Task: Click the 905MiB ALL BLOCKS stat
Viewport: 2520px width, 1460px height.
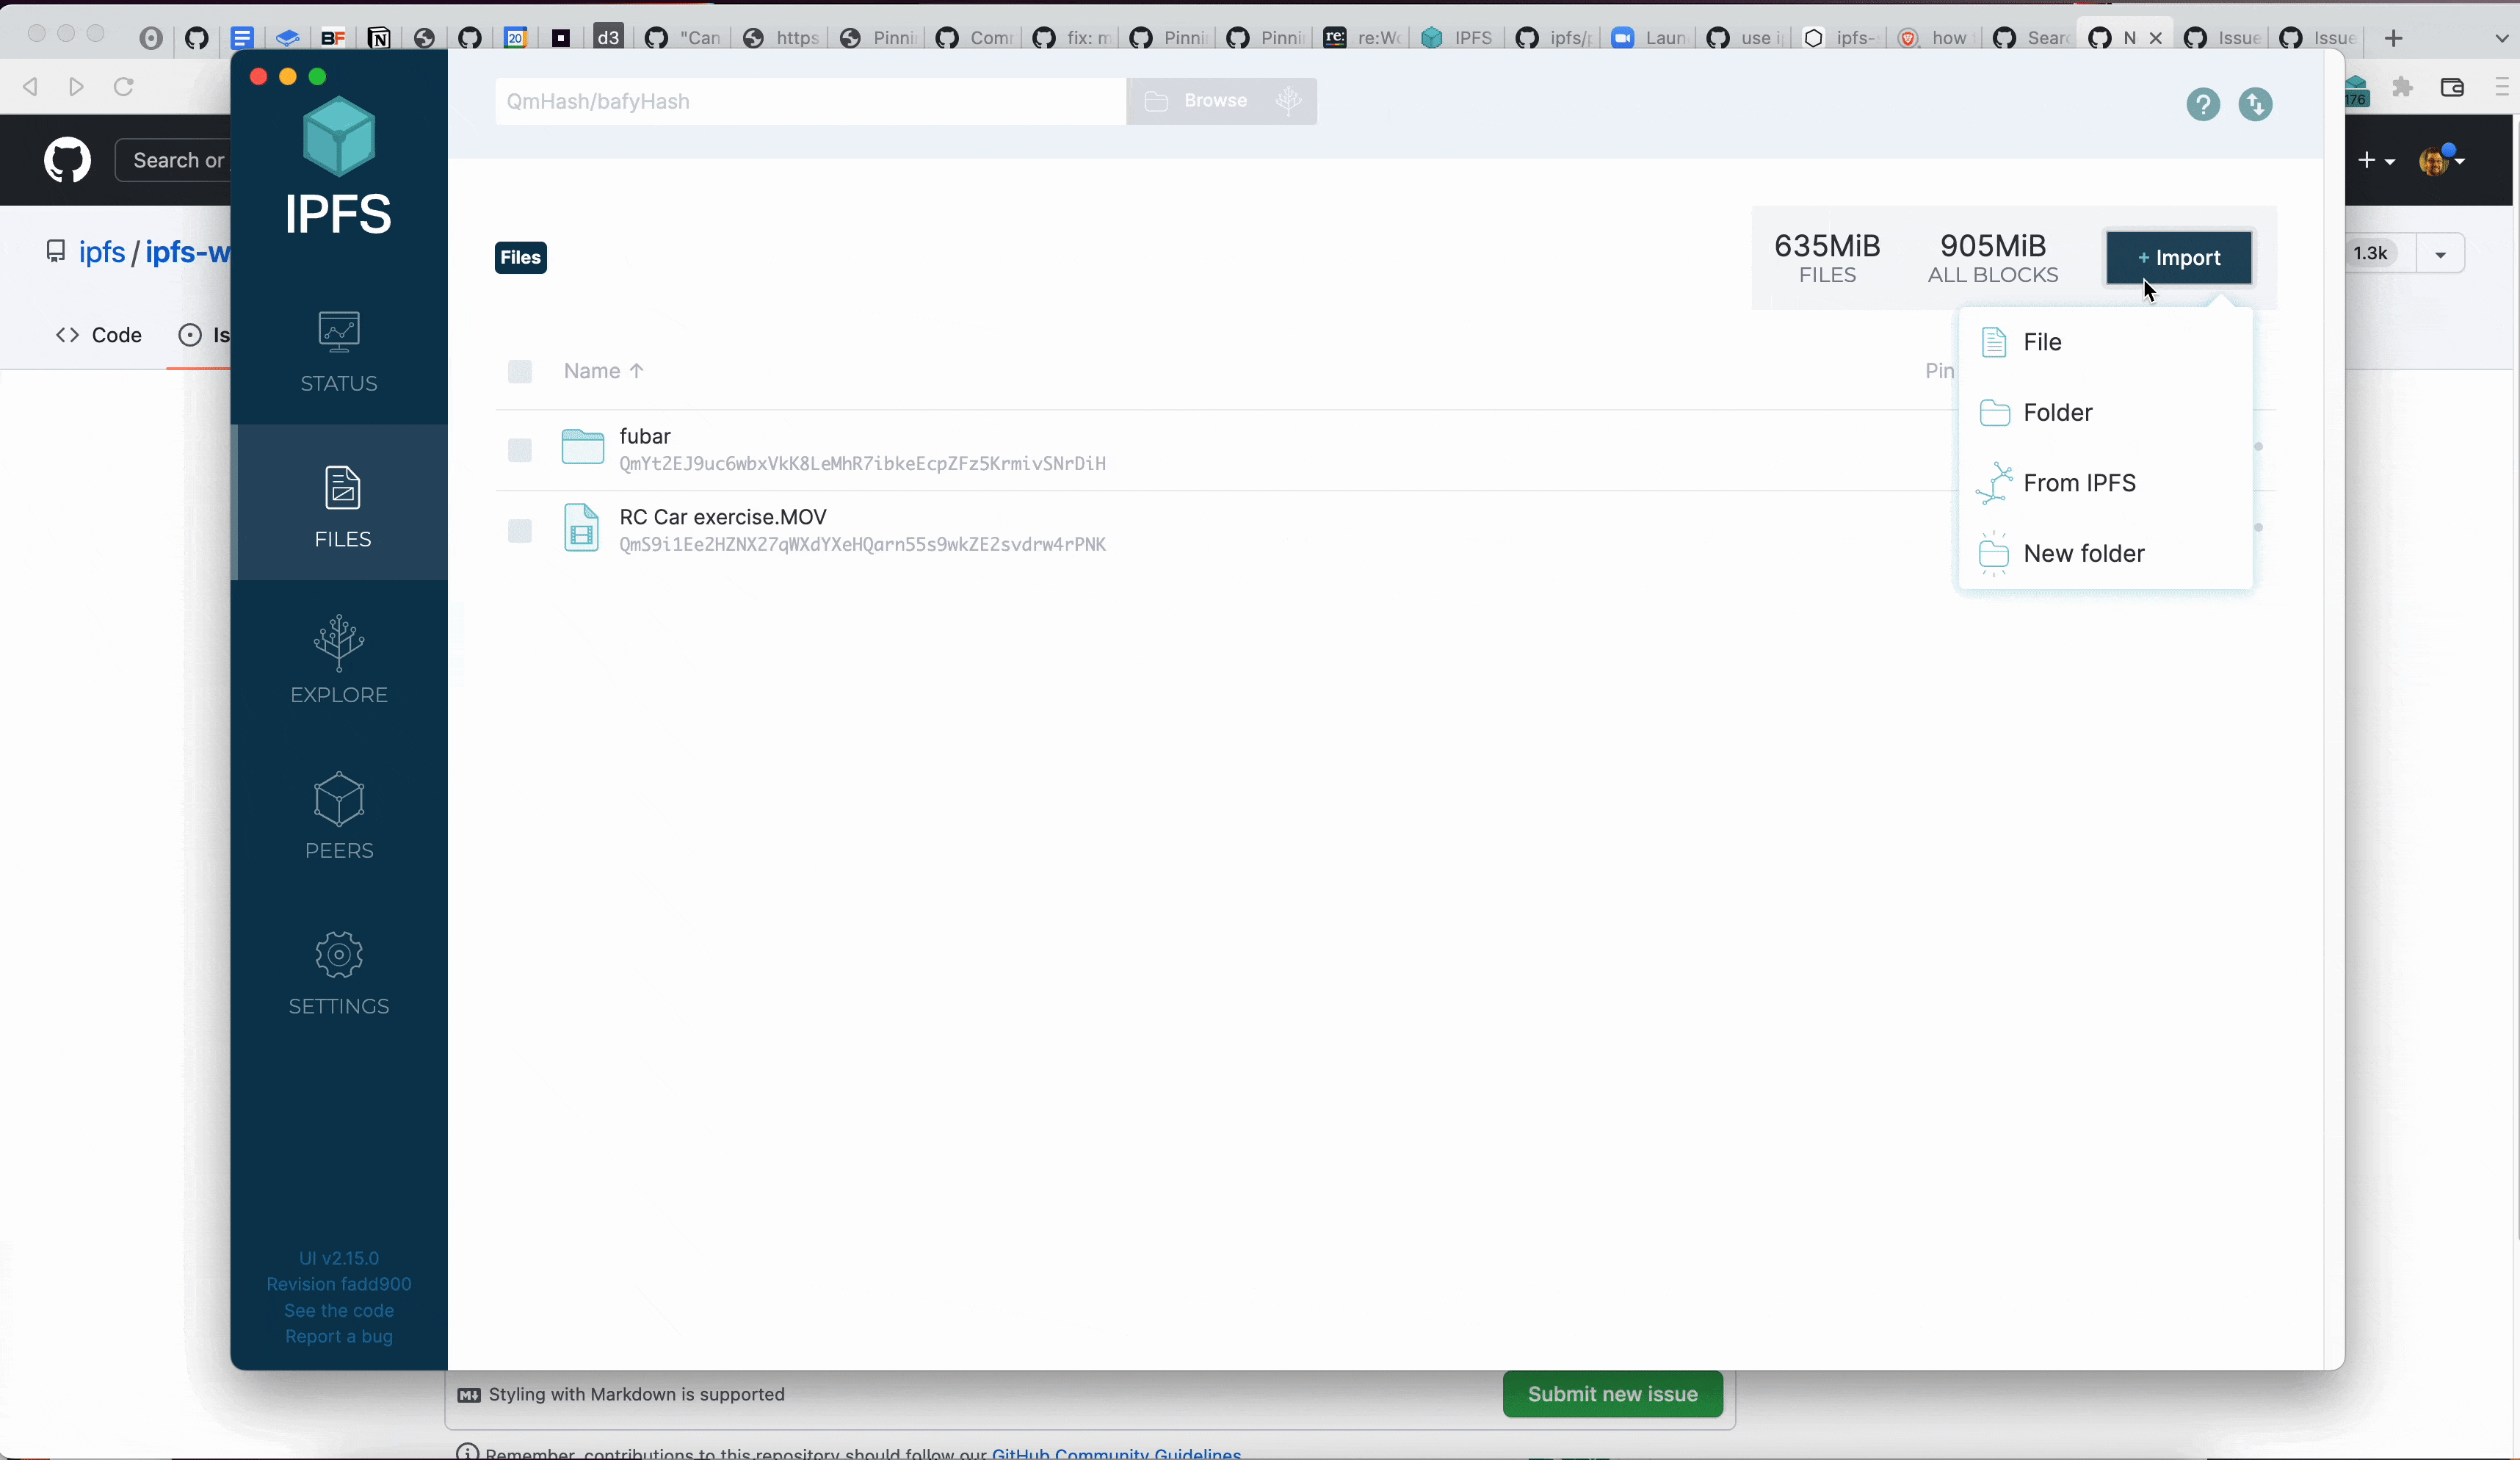Action: pos(1993,258)
